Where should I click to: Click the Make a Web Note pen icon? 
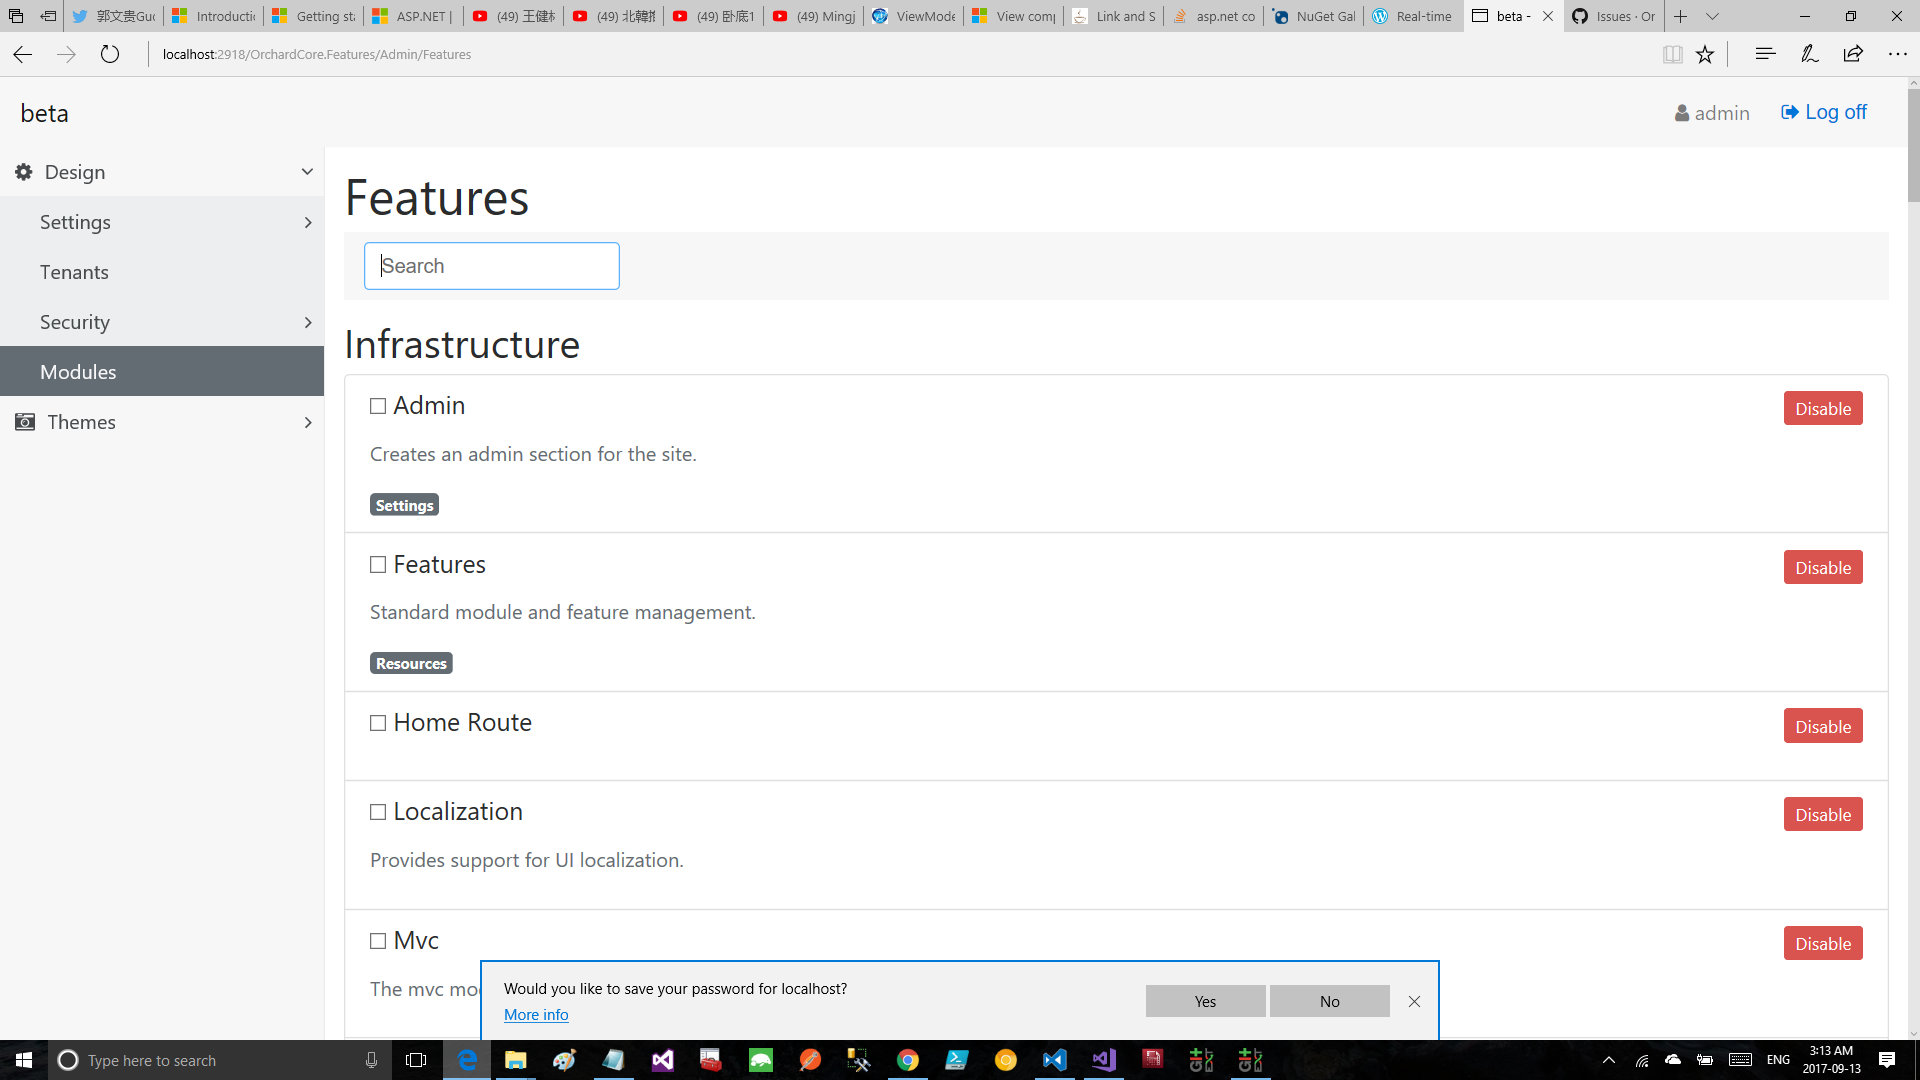click(x=1809, y=54)
